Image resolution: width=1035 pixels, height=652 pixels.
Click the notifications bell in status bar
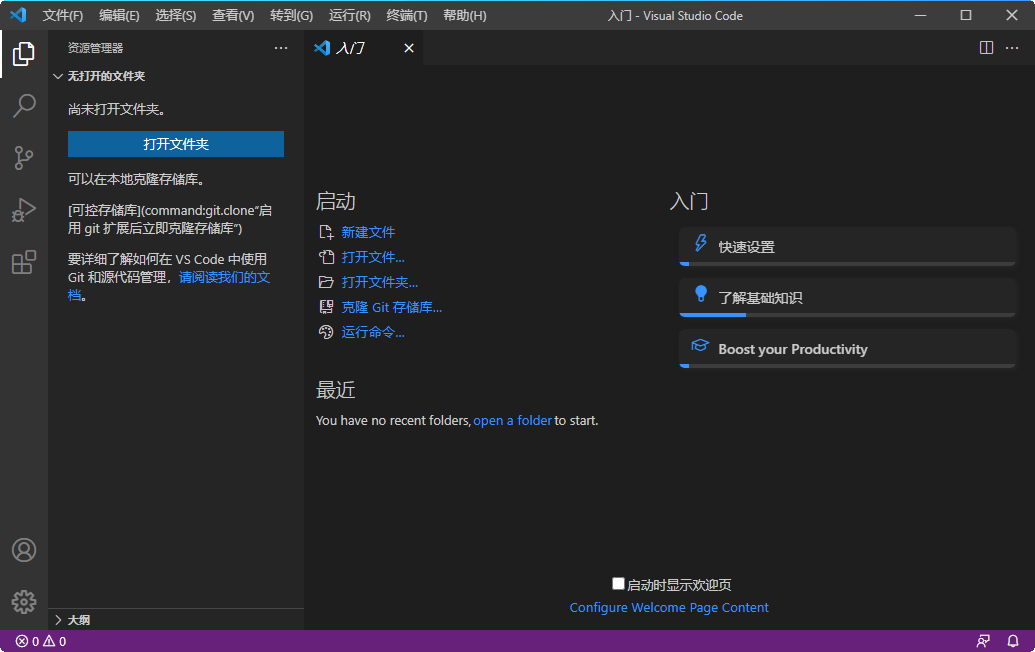coord(1013,641)
